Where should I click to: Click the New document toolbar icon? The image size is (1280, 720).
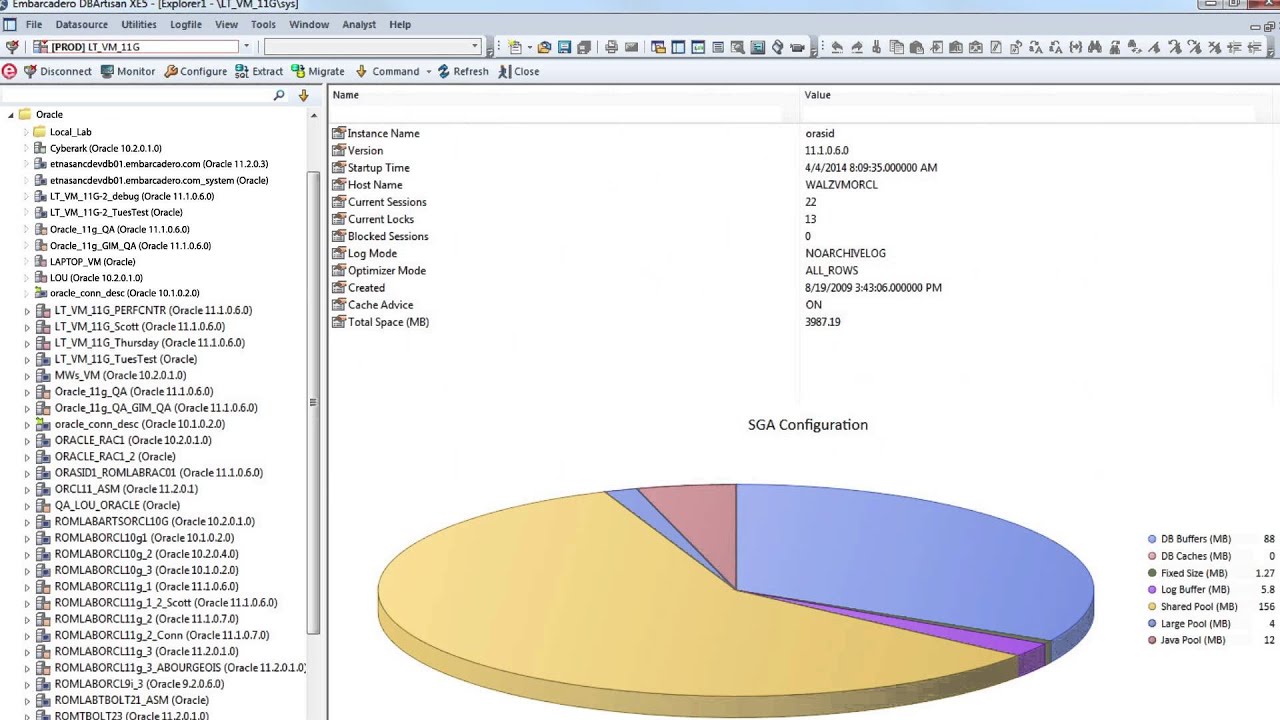[x=515, y=47]
